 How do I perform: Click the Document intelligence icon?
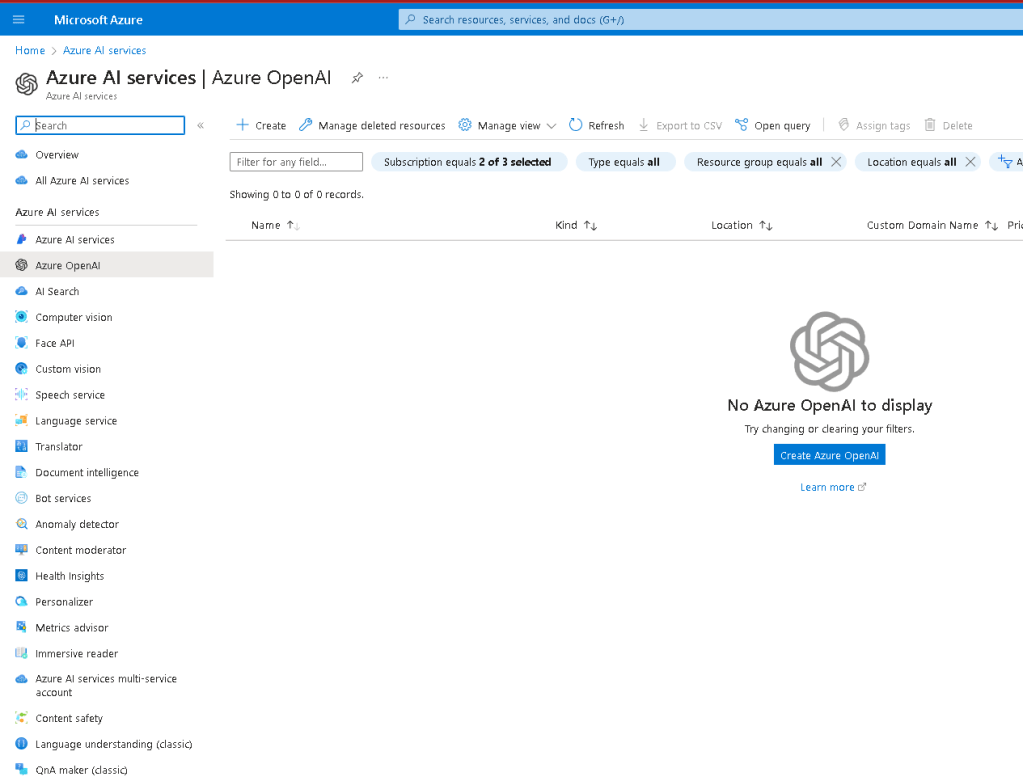click(x=22, y=472)
